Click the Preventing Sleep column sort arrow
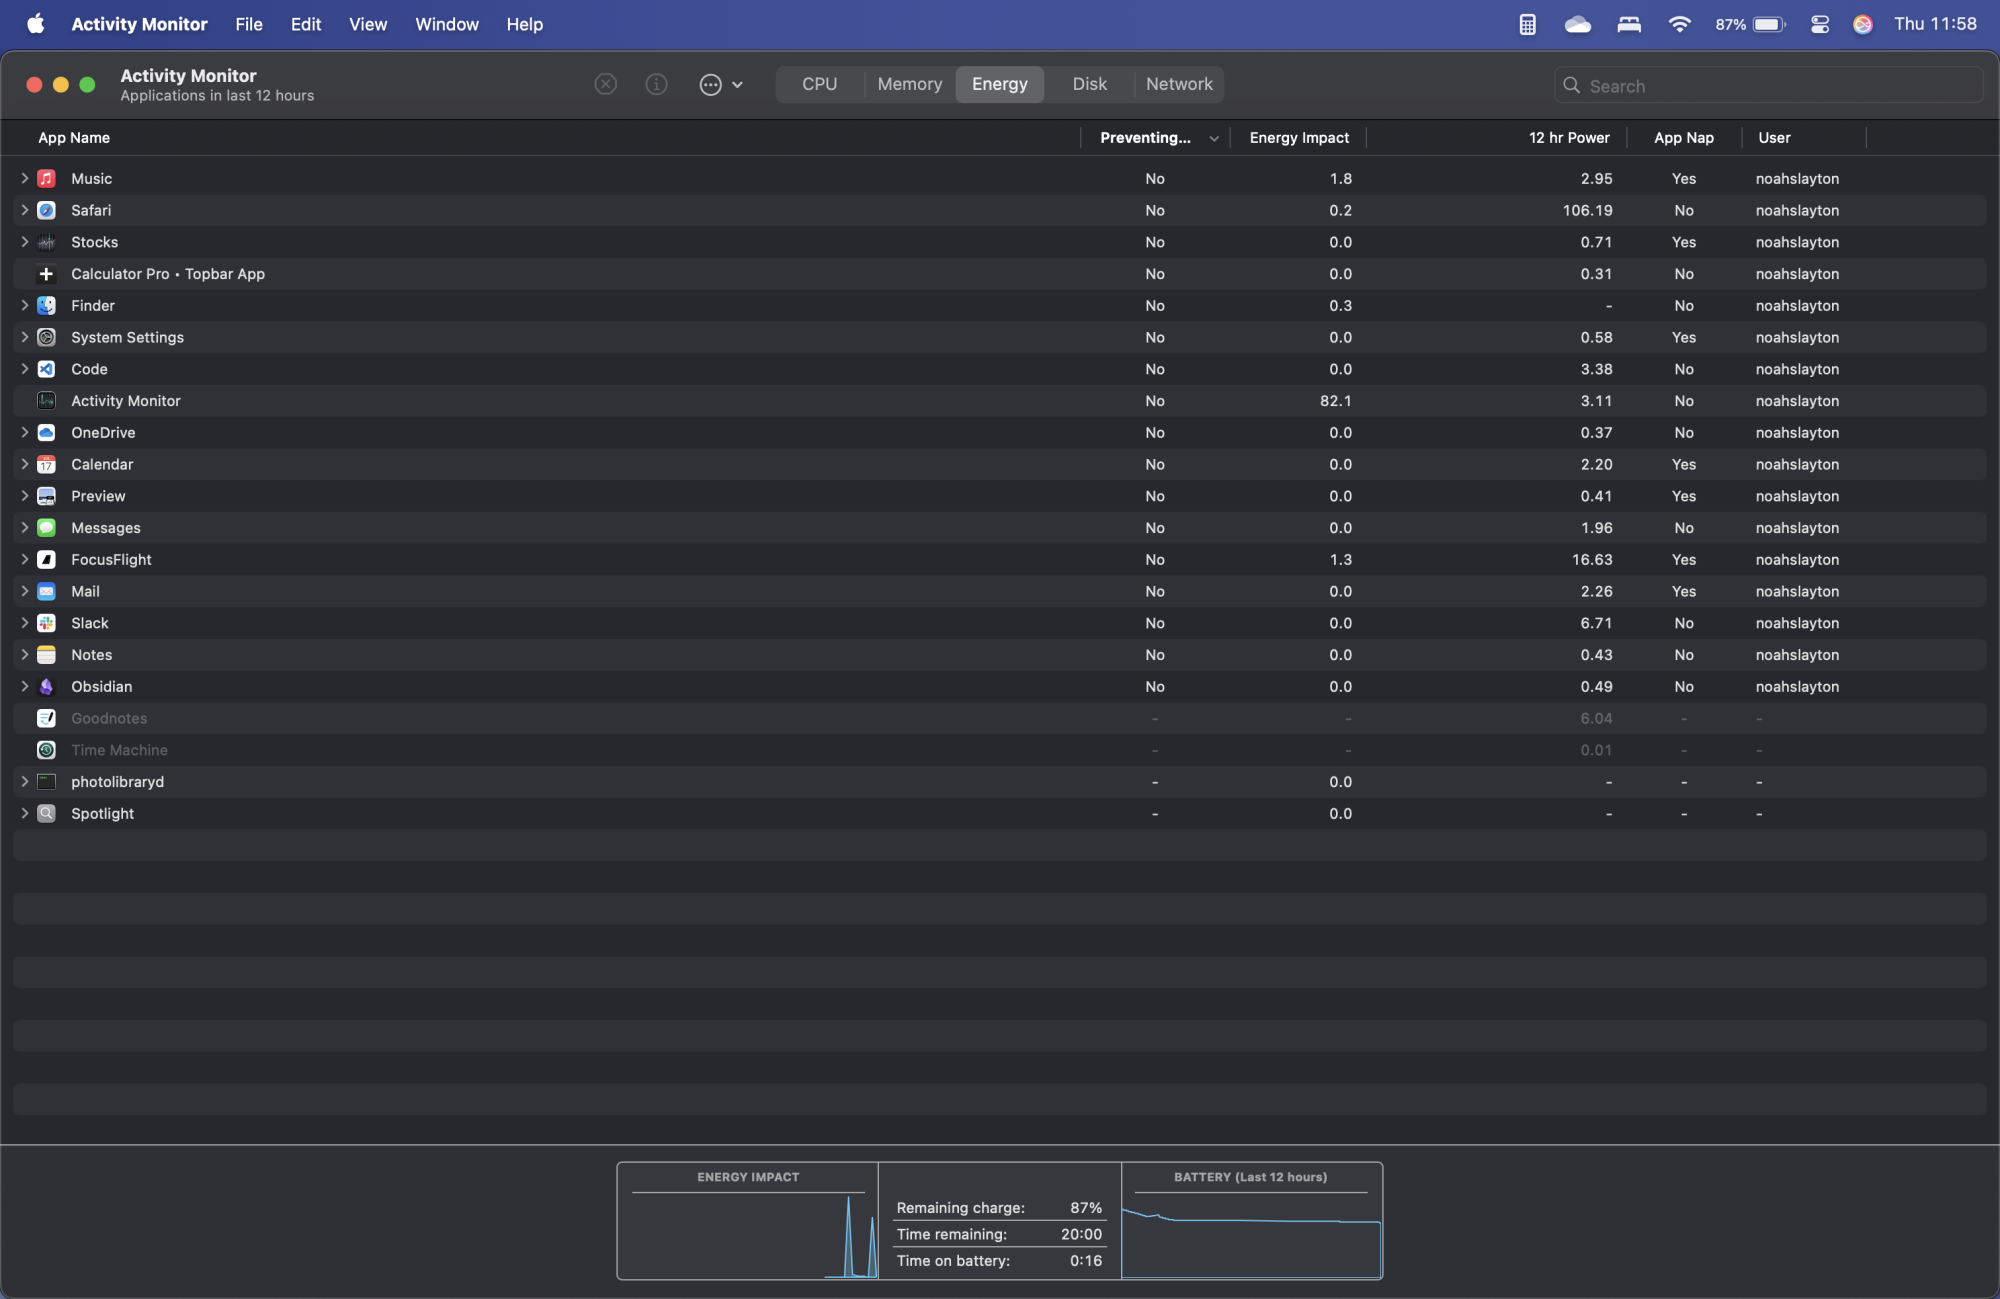The image size is (2000, 1299). coord(1213,139)
